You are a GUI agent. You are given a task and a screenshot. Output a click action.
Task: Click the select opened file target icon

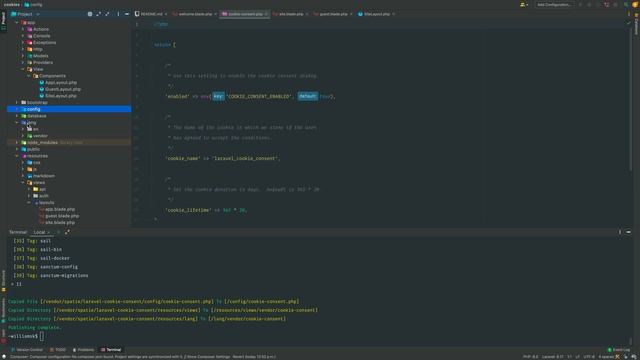click(90, 14)
